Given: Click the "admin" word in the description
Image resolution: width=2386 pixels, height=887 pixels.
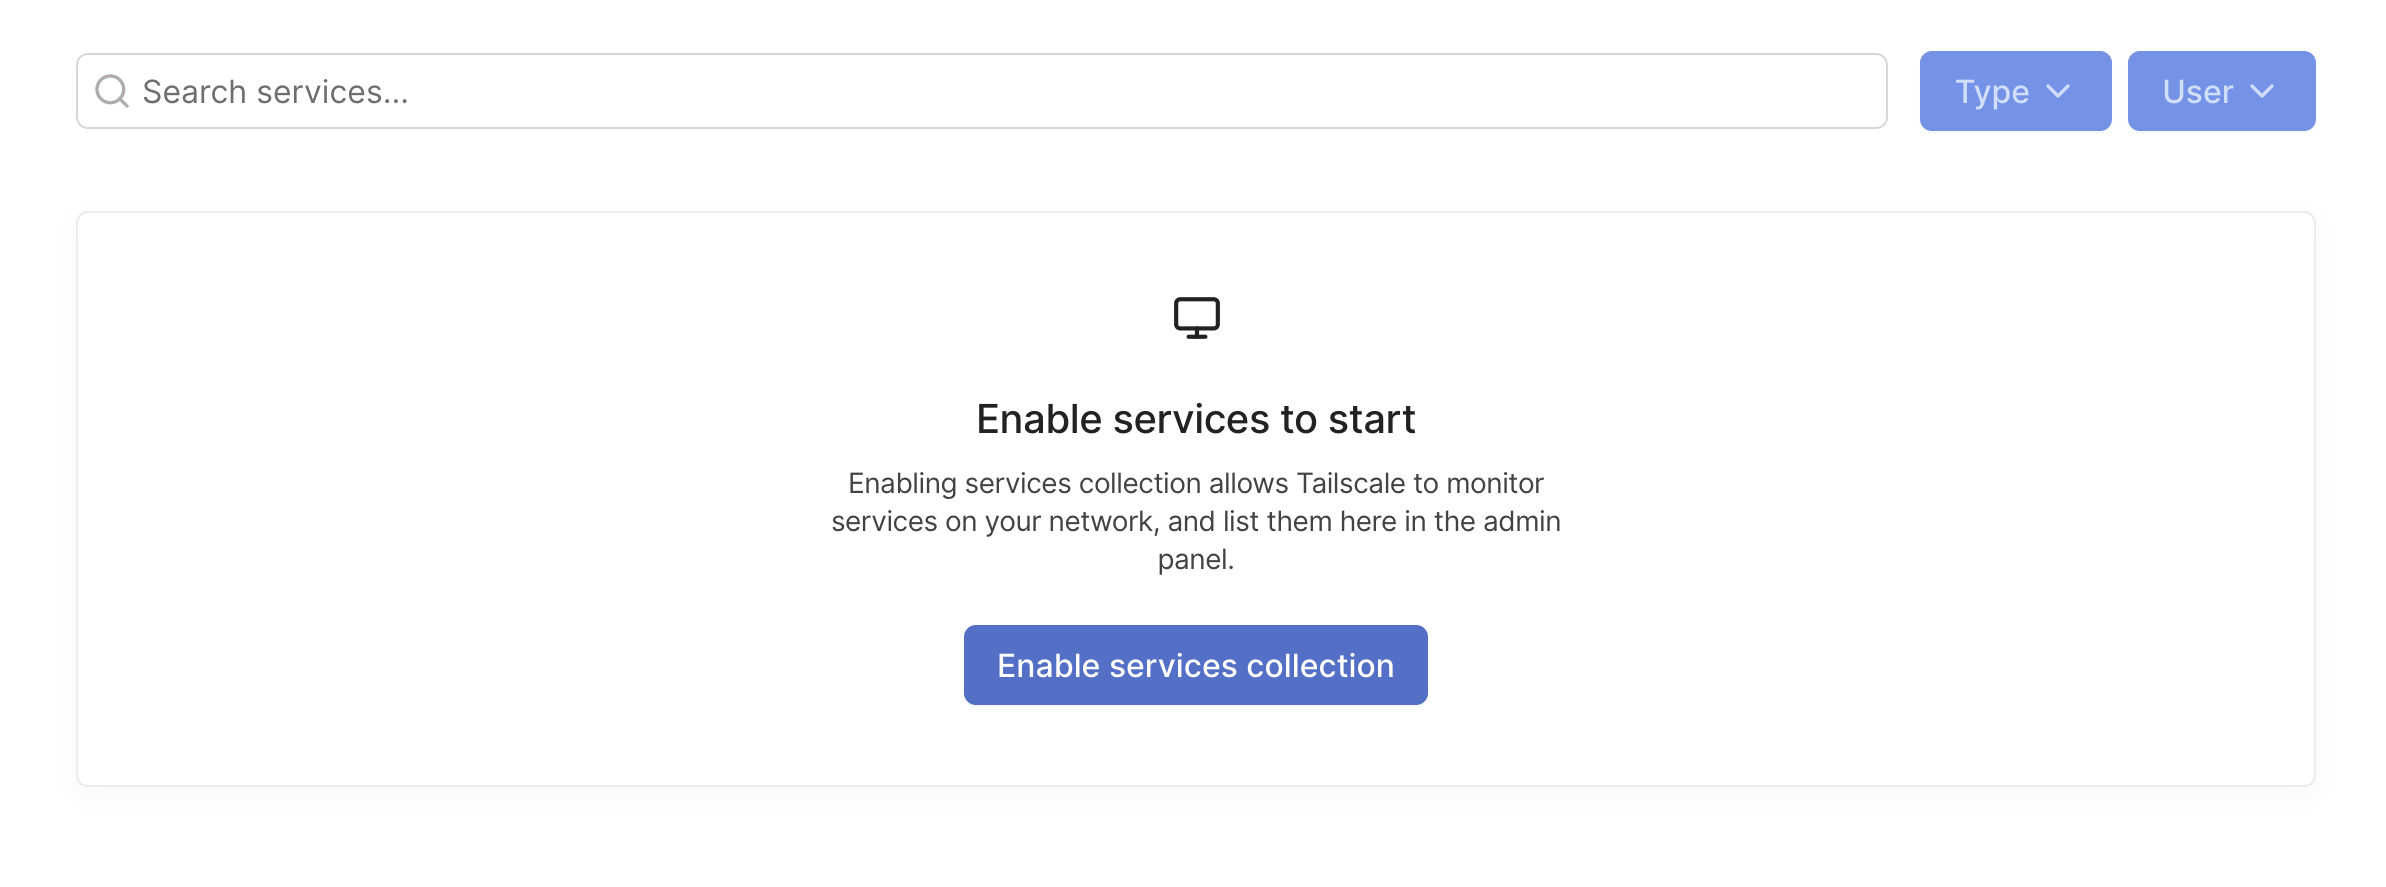Looking at the screenshot, I should [x=1521, y=522].
